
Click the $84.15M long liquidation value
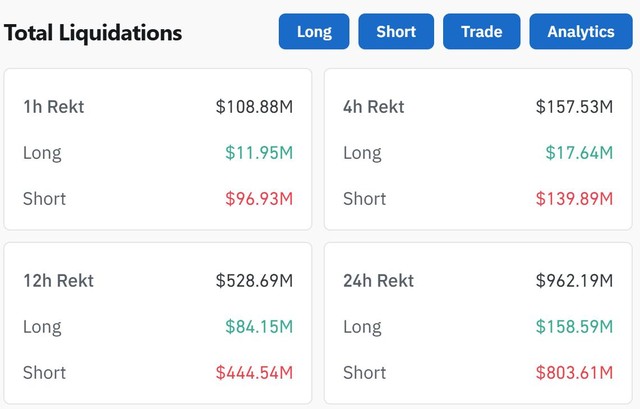click(x=259, y=327)
